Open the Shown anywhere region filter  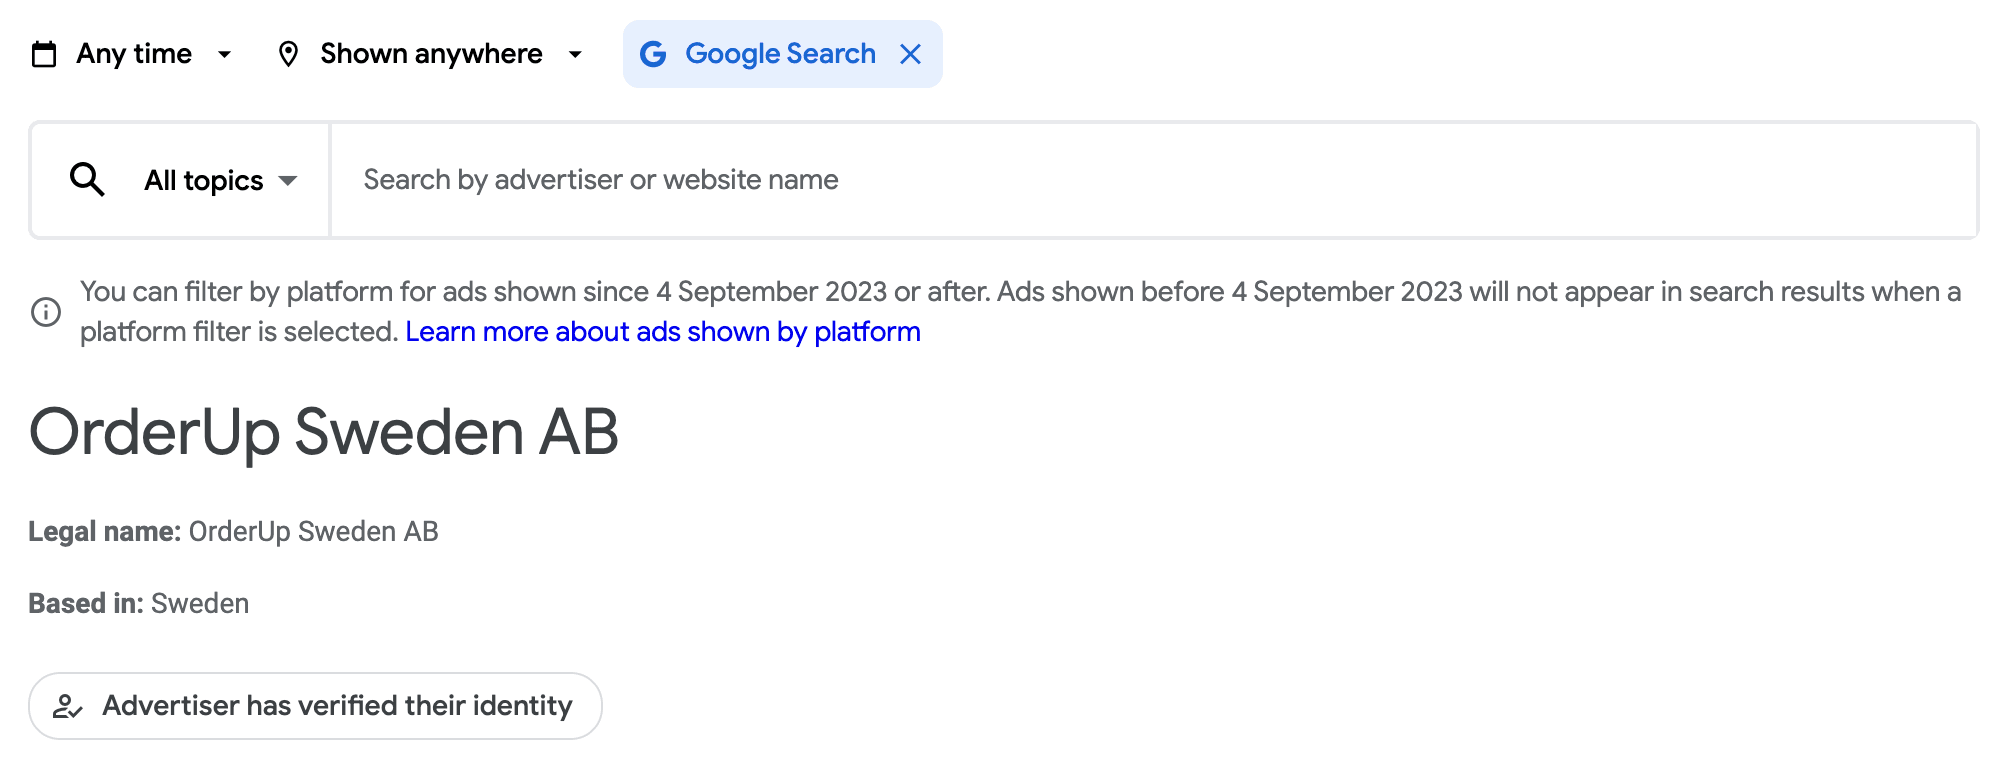(431, 54)
